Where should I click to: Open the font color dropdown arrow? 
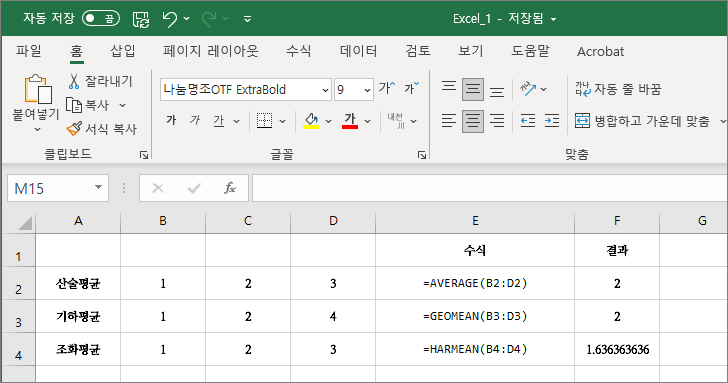[x=367, y=121]
